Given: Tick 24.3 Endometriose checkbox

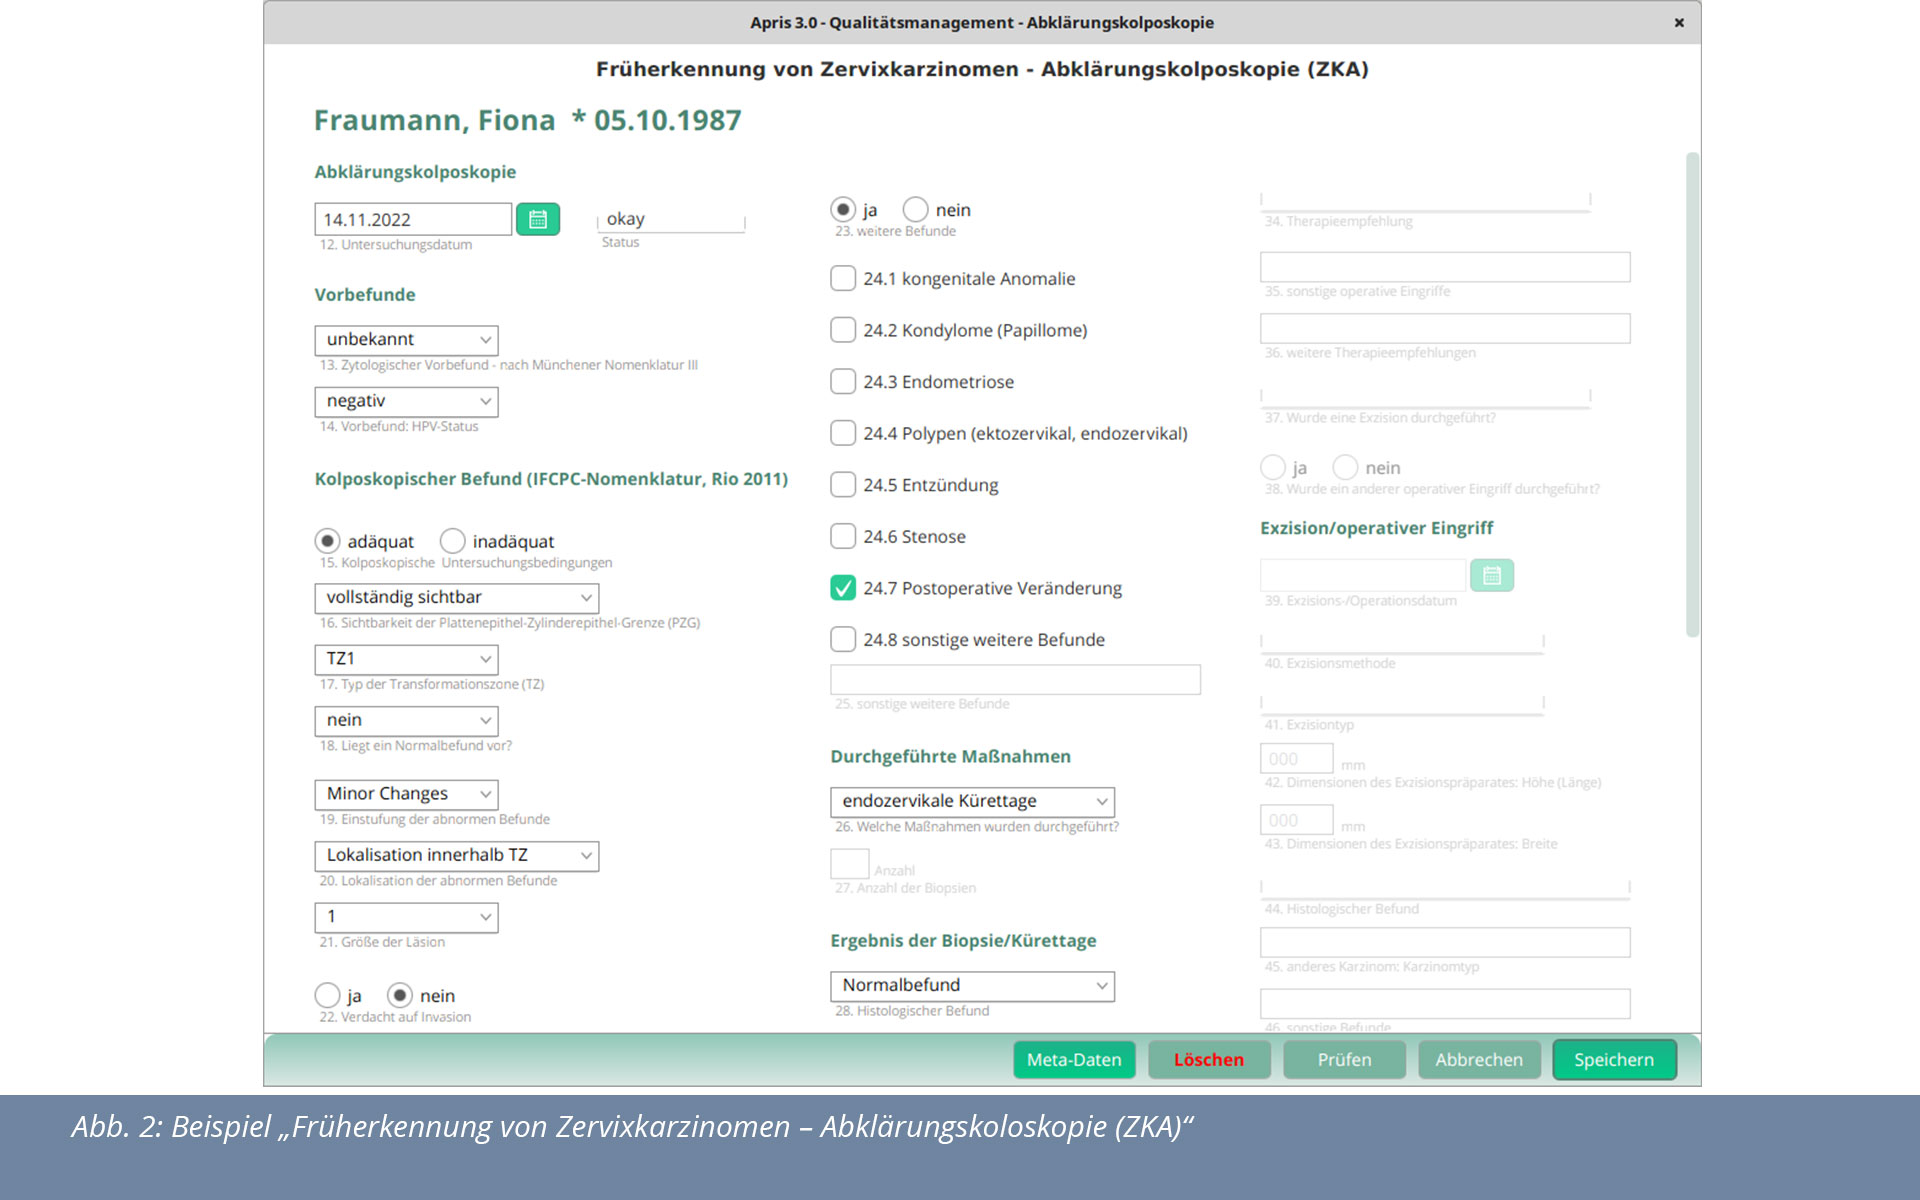Looking at the screenshot, I should click(843, 382).
